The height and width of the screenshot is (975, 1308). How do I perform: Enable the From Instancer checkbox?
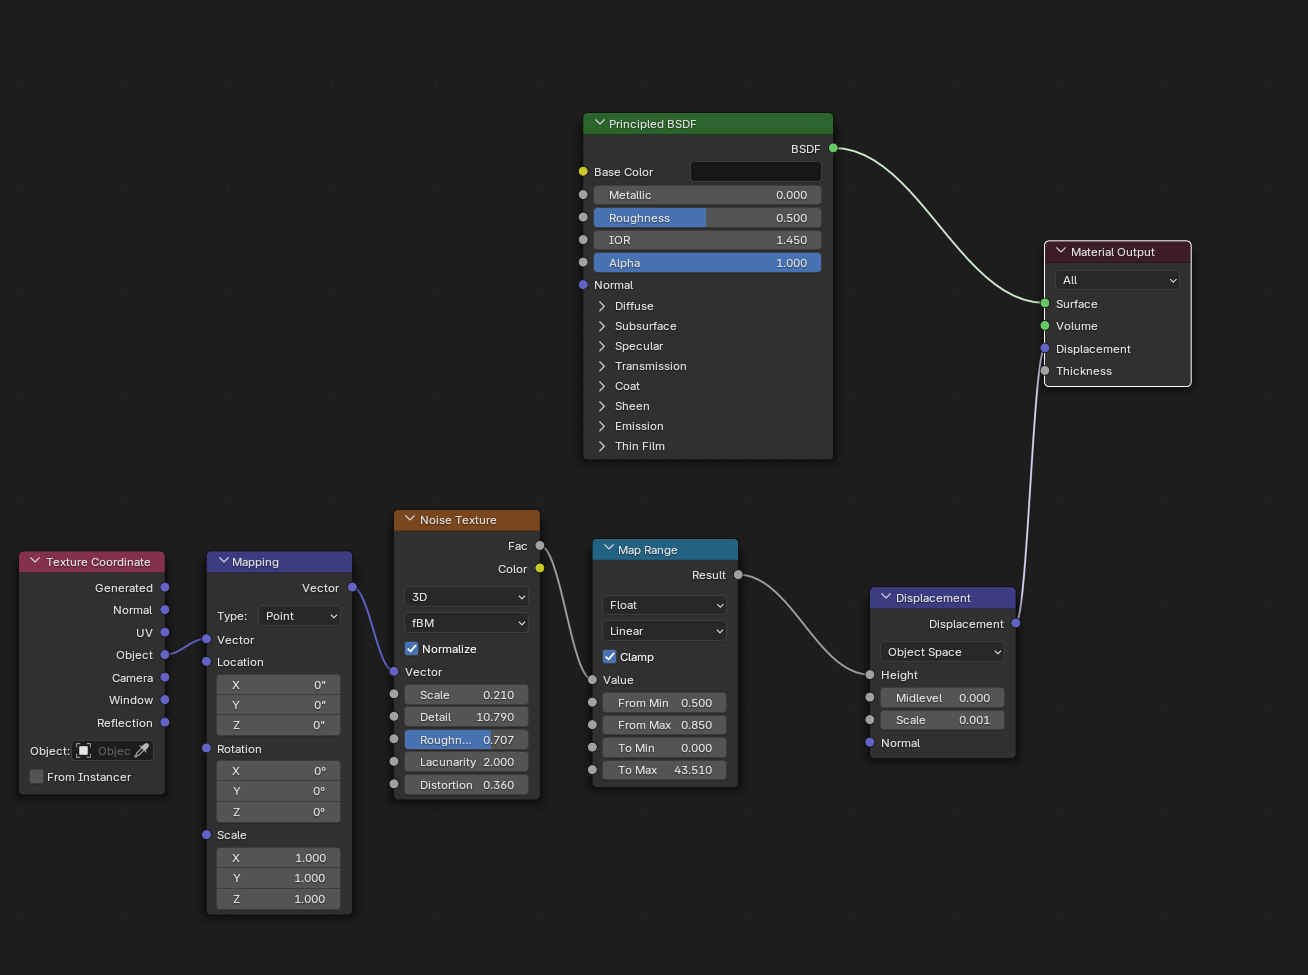[x=37, y=777]
